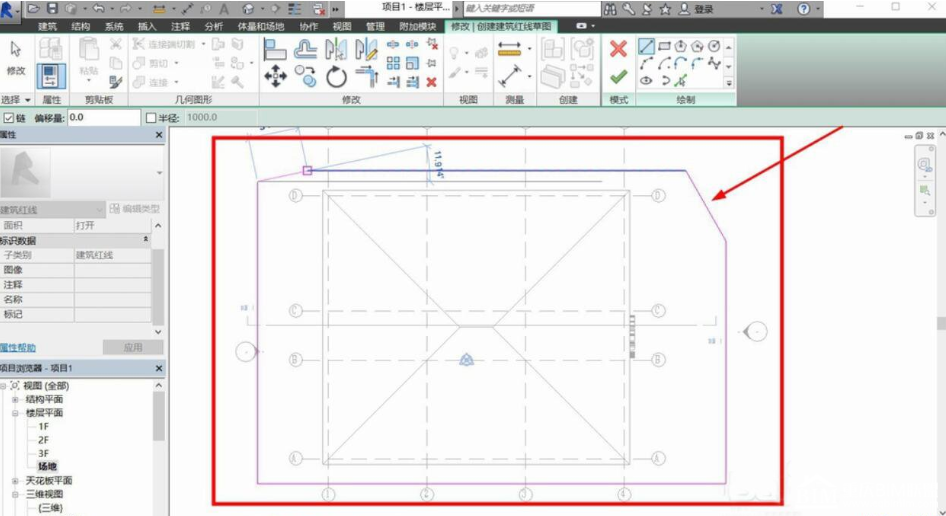Select the 场地 site view
Image resolution: width=946 pixels, height=516 pixels.
[47, 467]
